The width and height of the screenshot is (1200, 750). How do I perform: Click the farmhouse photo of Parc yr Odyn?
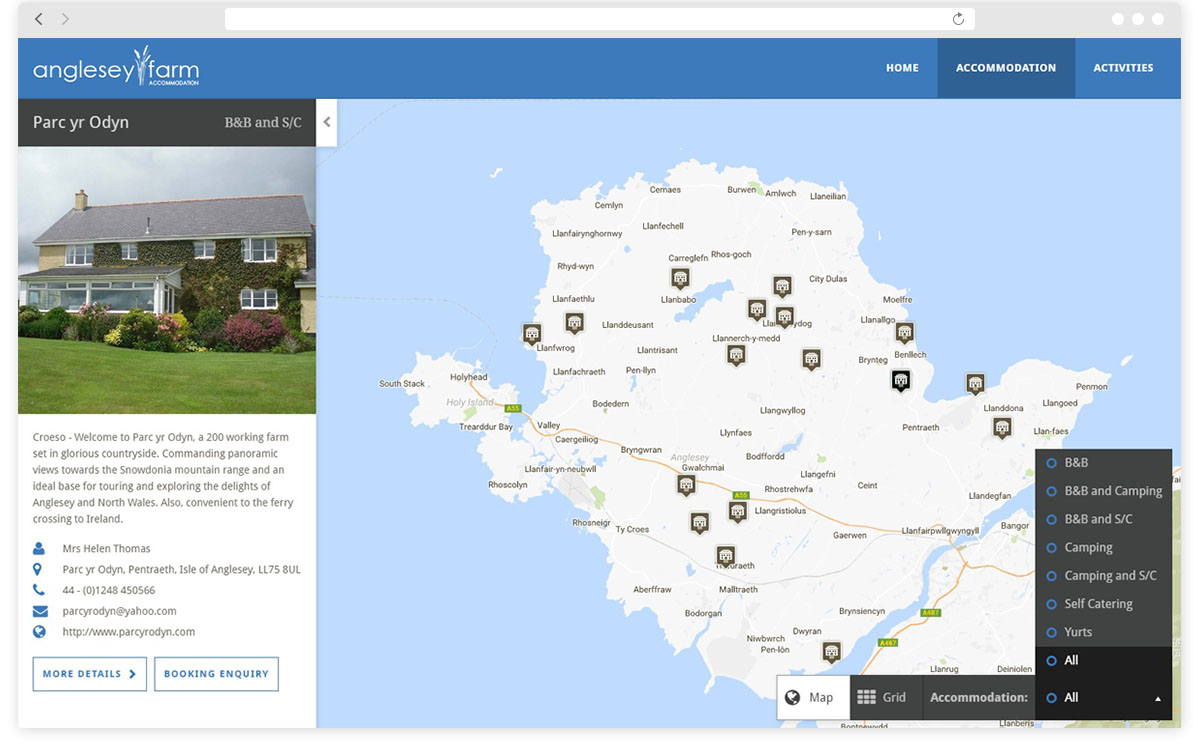(167, 280)
